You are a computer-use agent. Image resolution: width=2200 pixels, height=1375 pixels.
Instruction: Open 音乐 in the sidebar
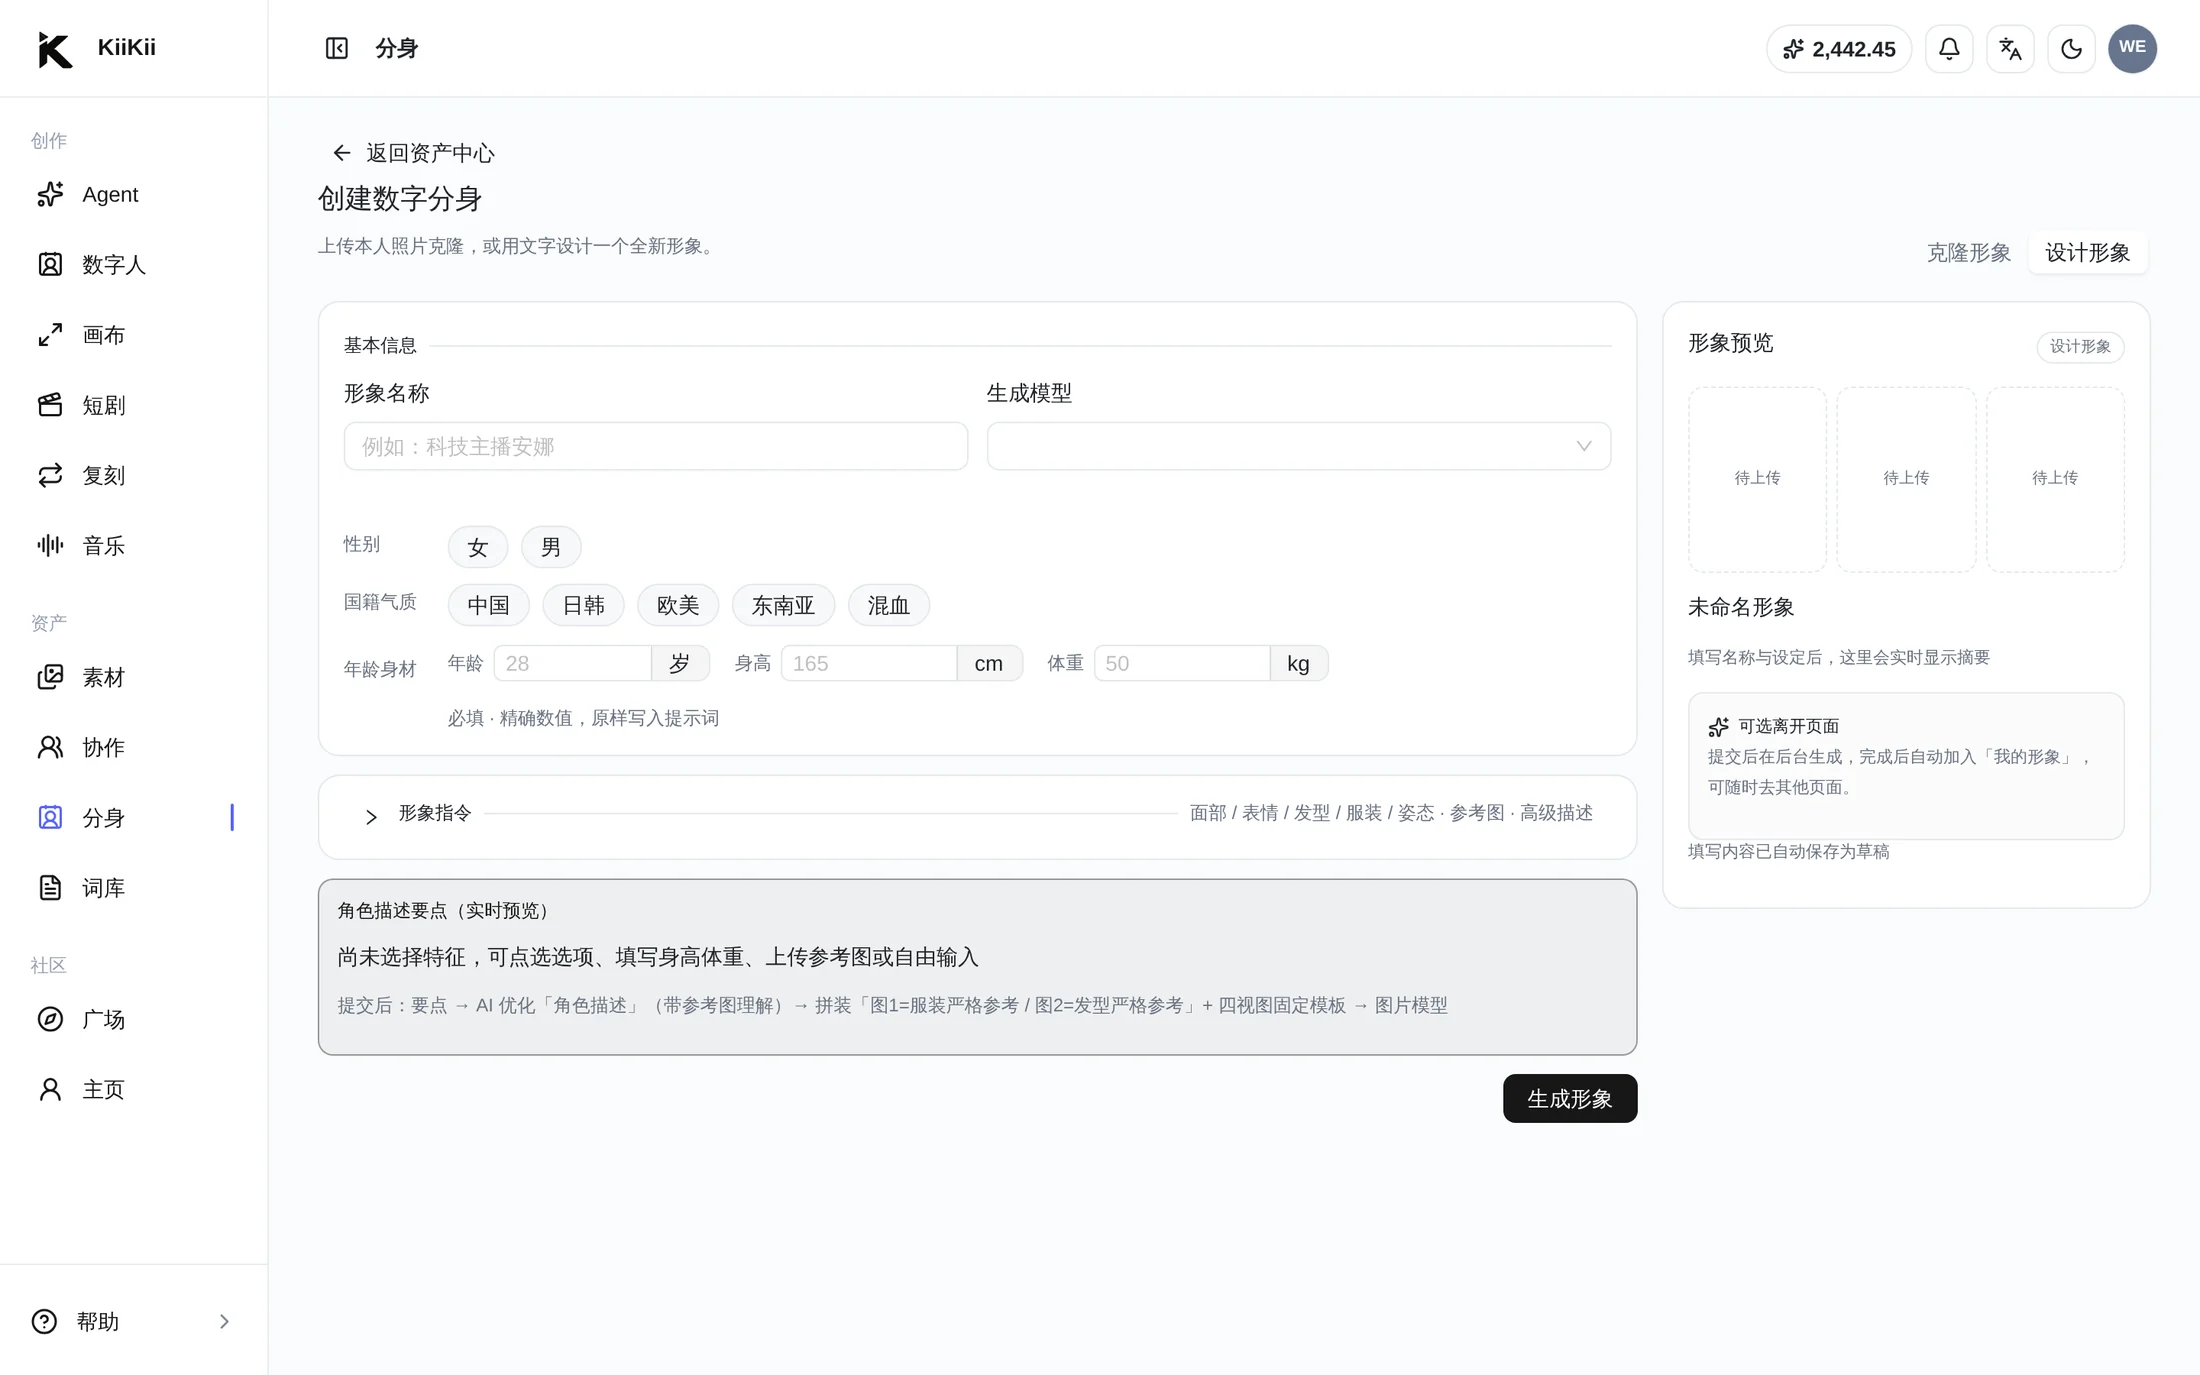click(134, 545)
